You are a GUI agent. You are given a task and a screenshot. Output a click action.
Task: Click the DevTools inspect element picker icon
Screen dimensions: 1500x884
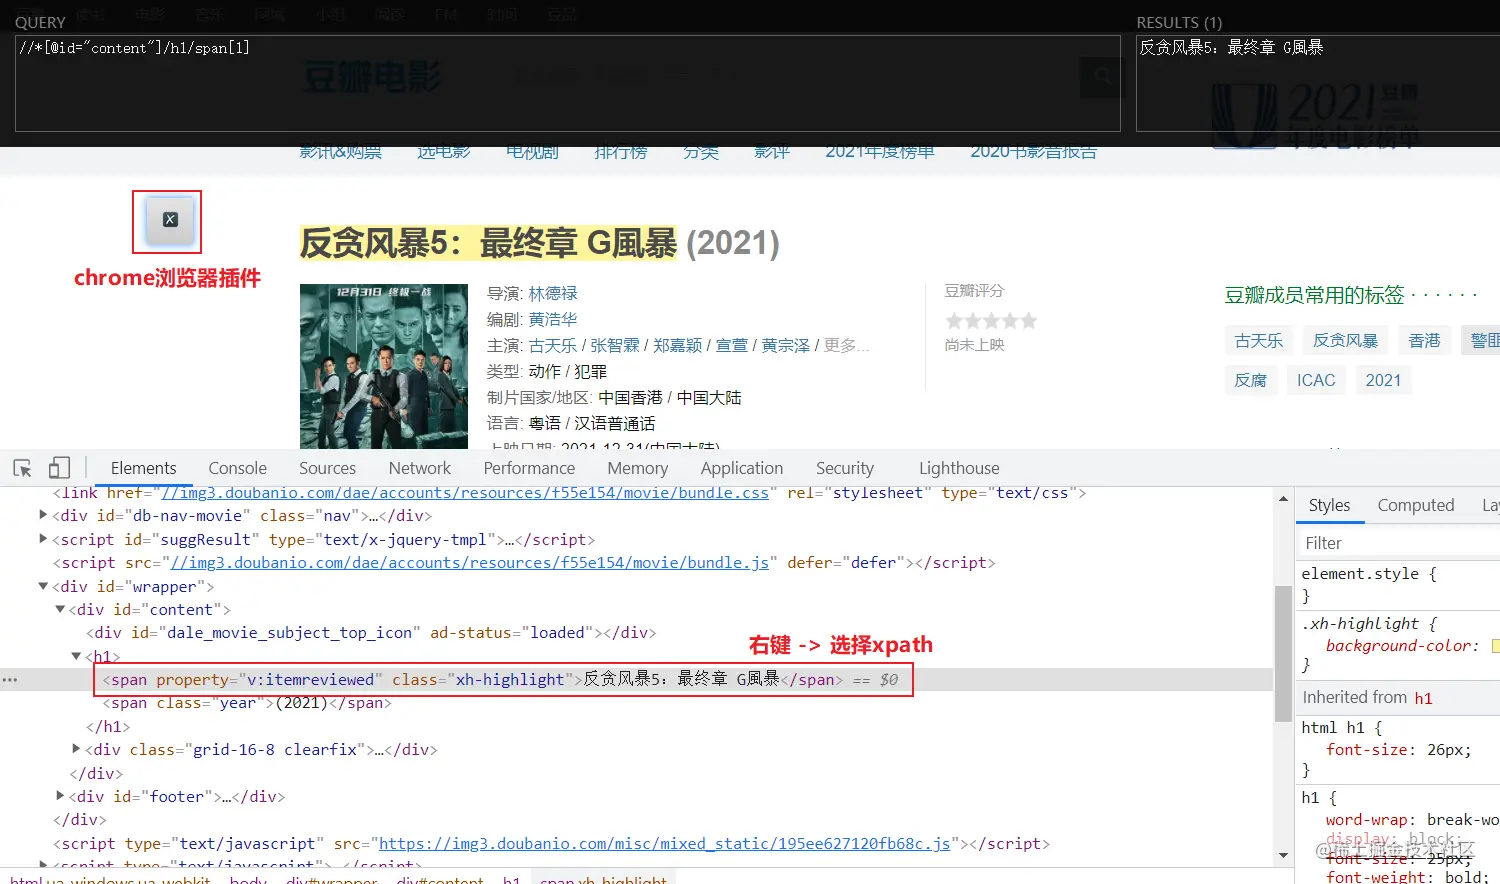23,468
